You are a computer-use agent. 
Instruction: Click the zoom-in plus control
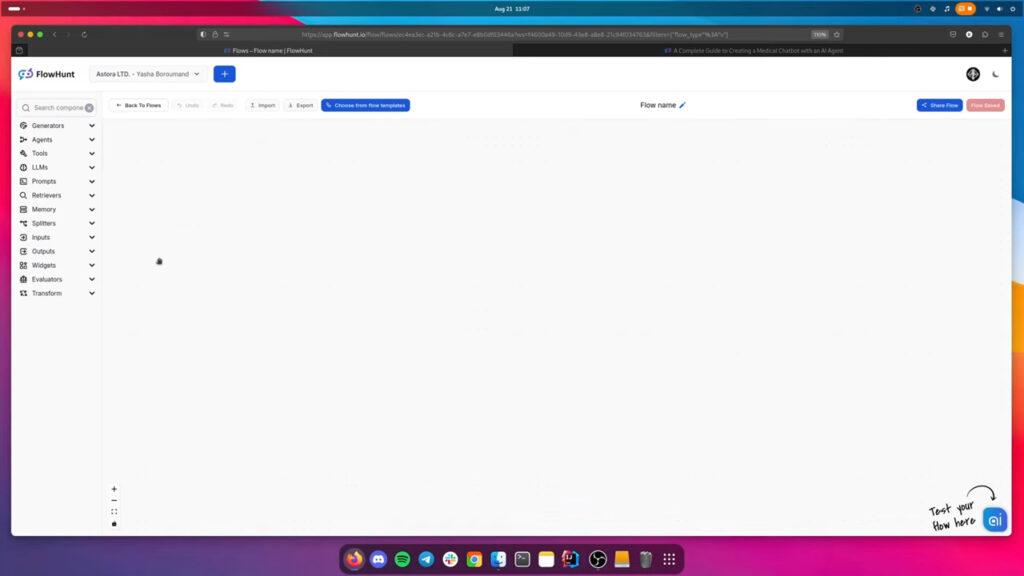(114, 488)
